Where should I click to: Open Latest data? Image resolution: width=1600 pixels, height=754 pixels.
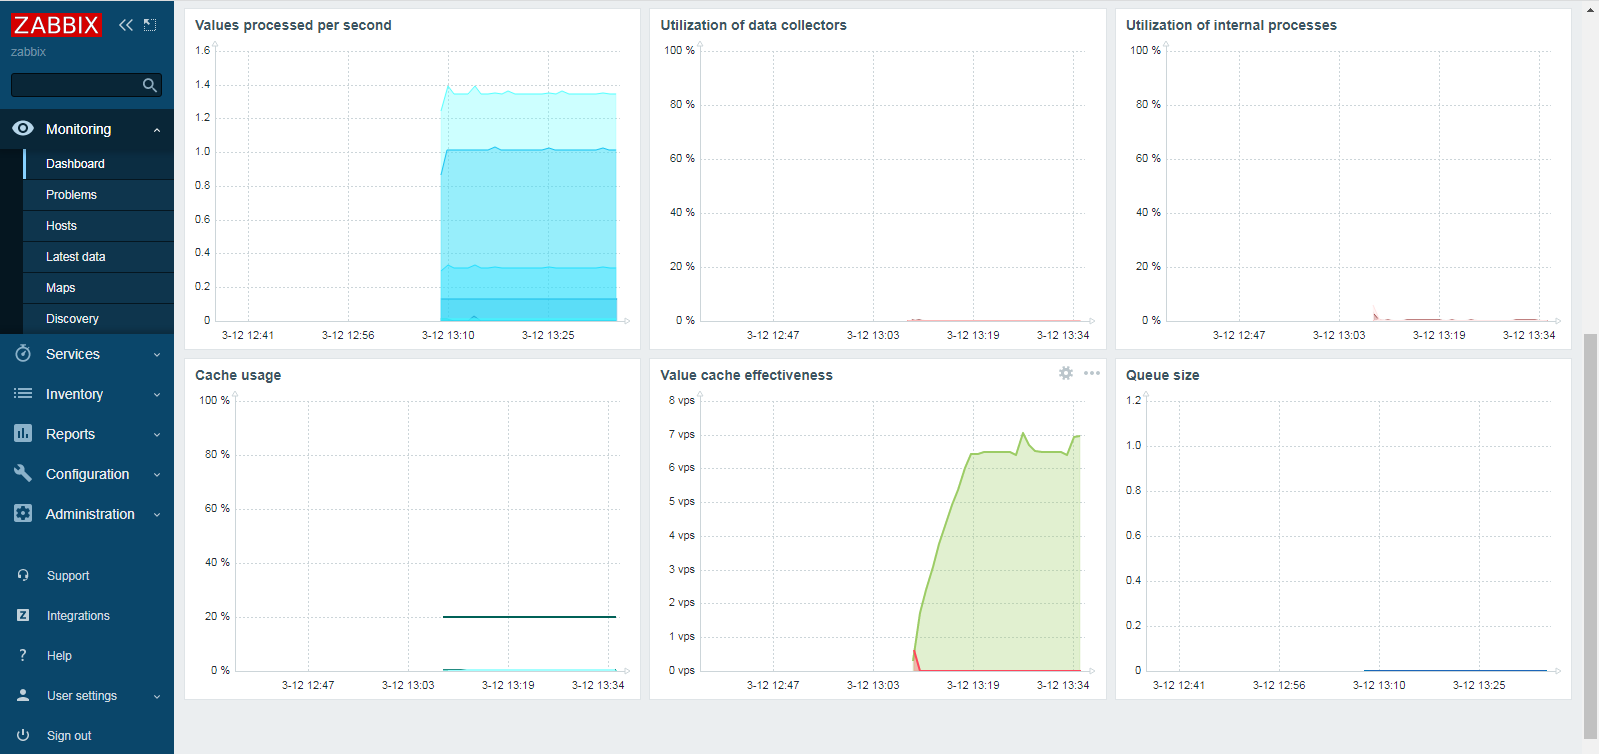(x=75, y=257)
